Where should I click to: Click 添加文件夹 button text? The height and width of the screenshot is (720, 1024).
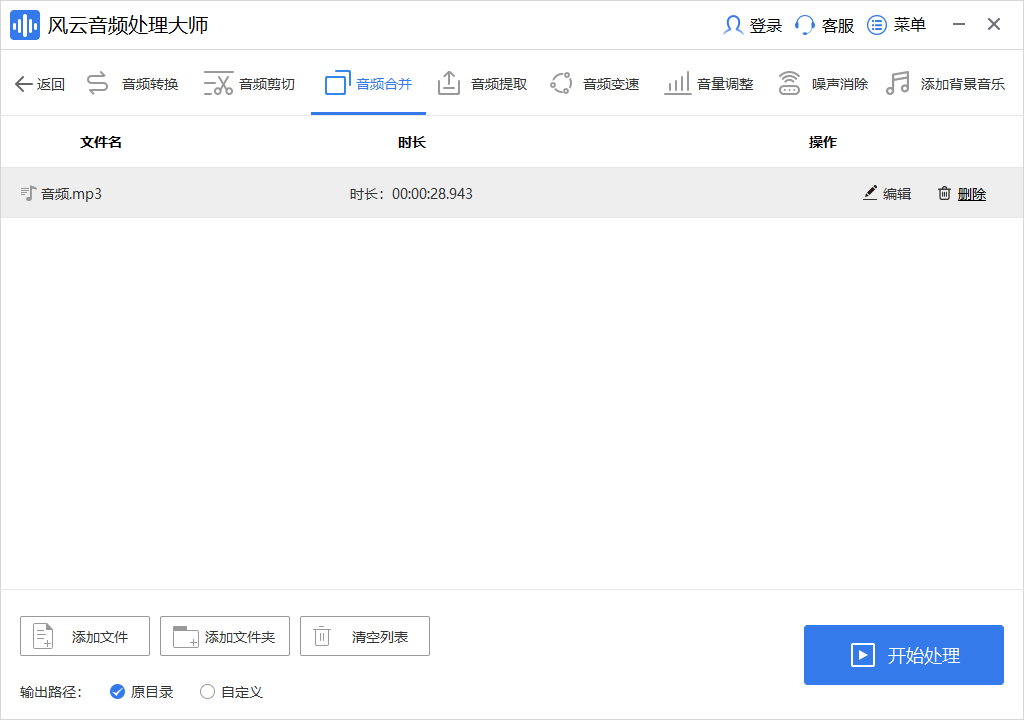click(240, 637)
